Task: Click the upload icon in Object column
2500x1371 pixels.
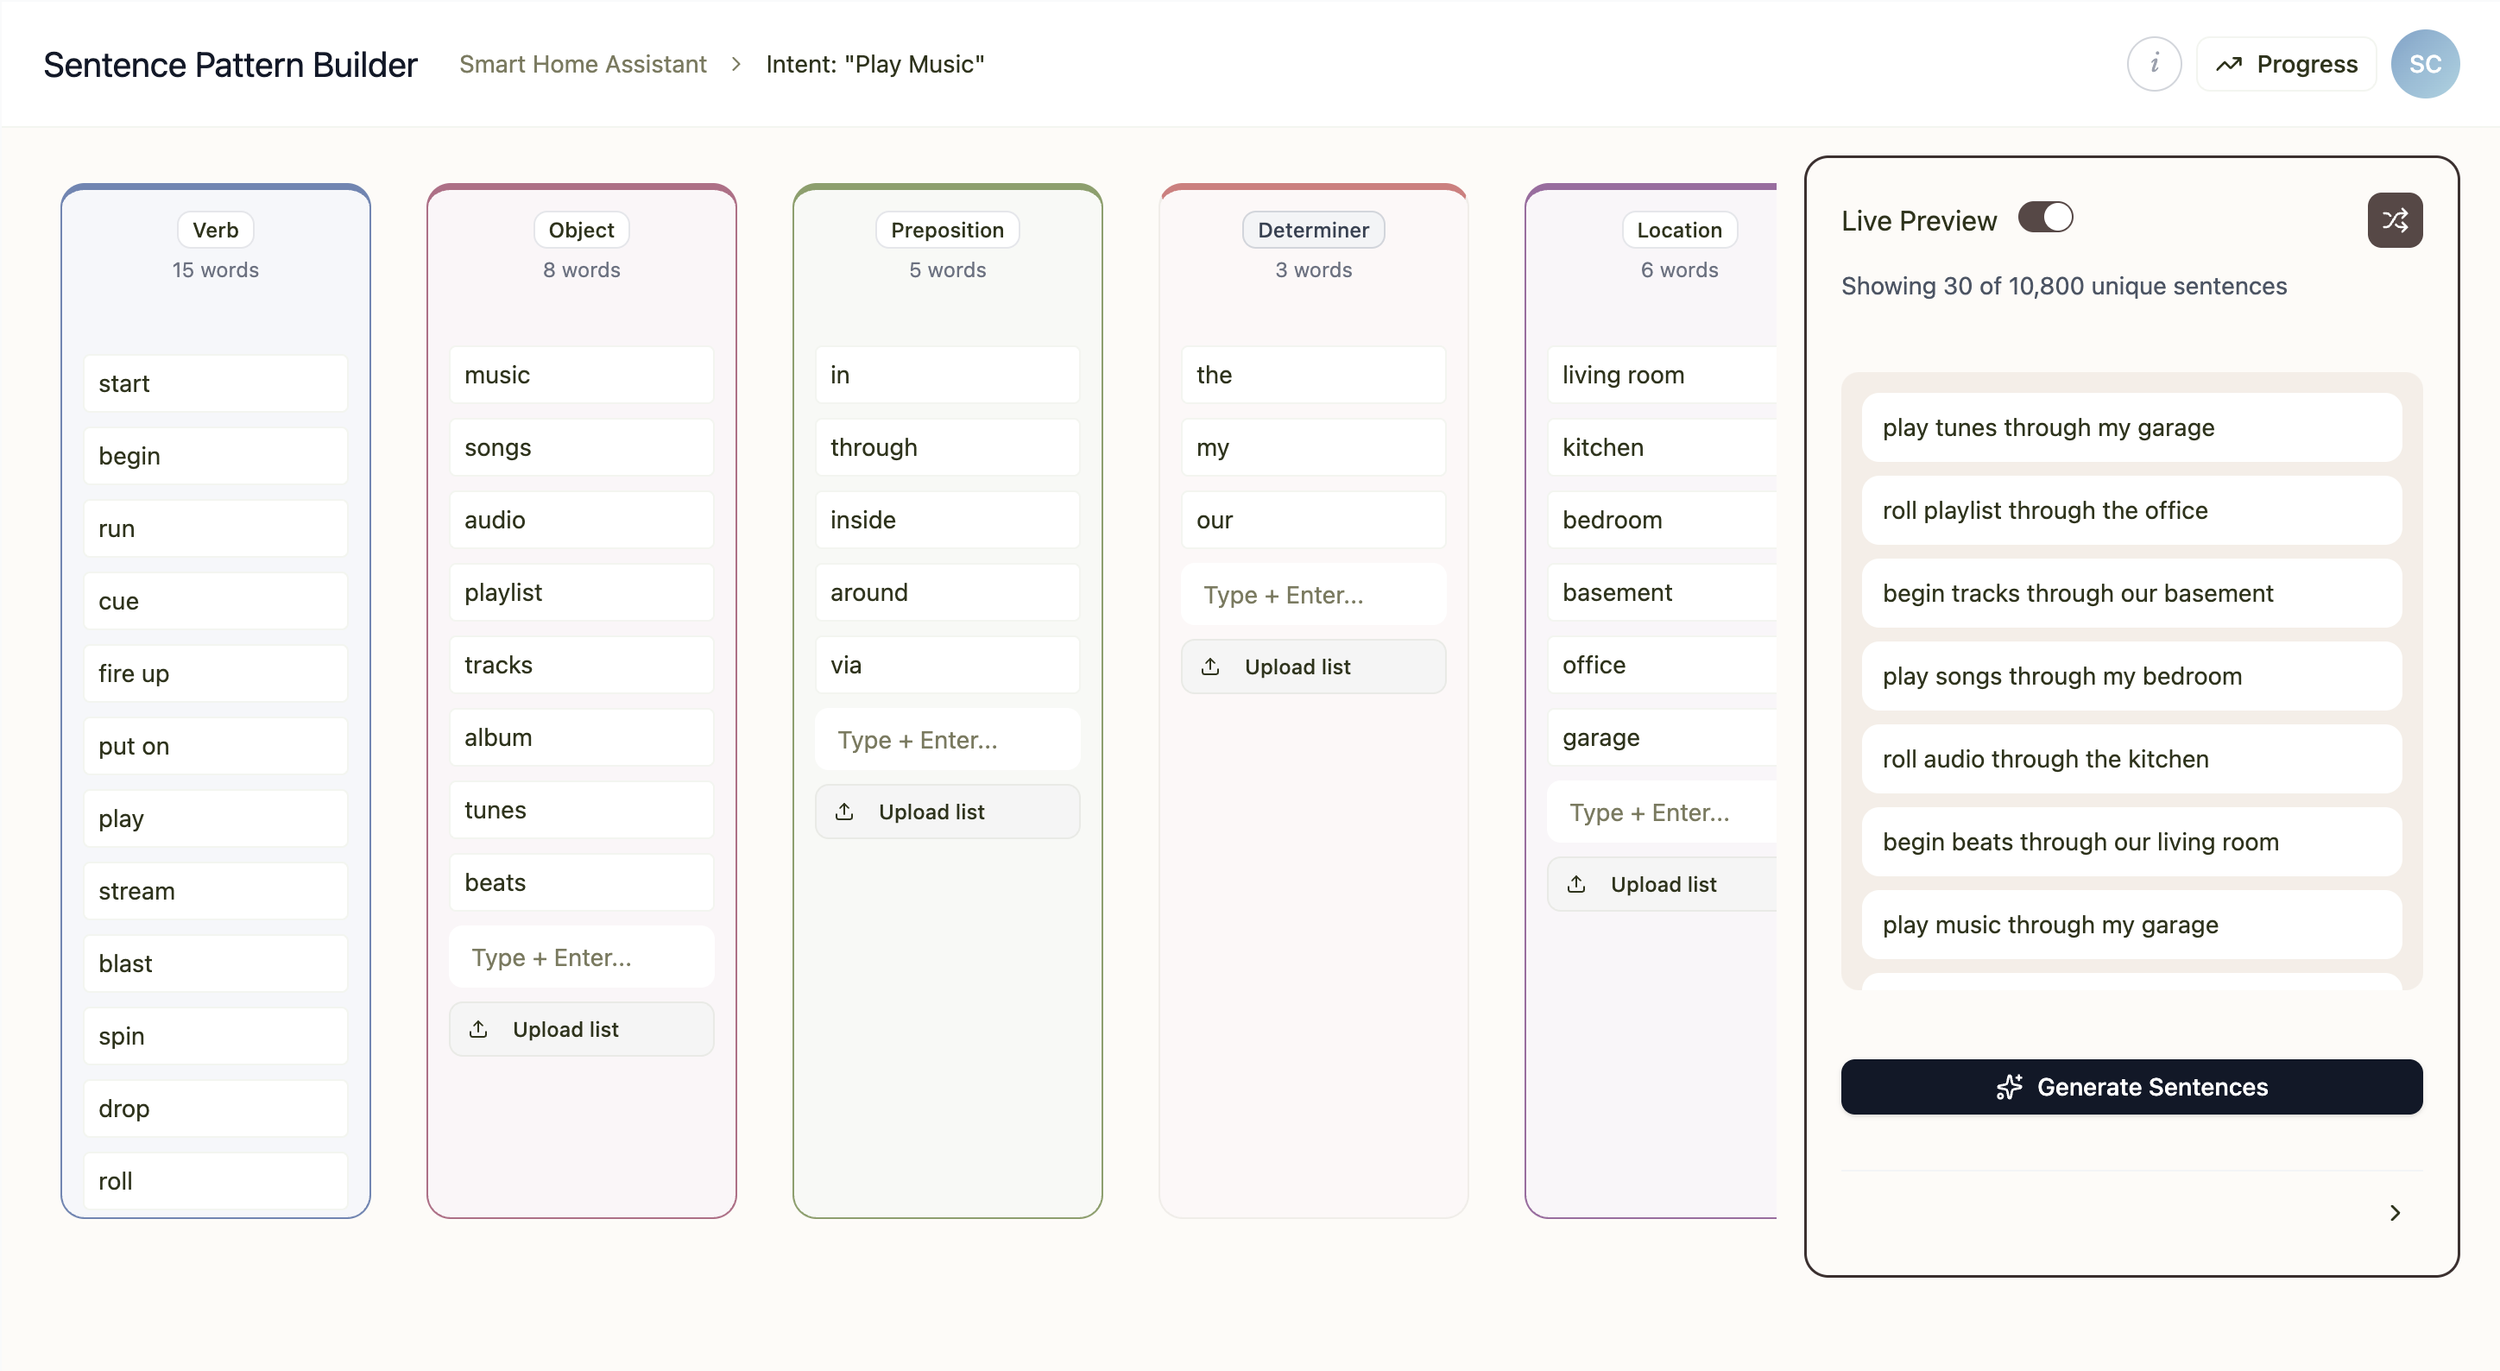Action: (x=479, y=1029)
